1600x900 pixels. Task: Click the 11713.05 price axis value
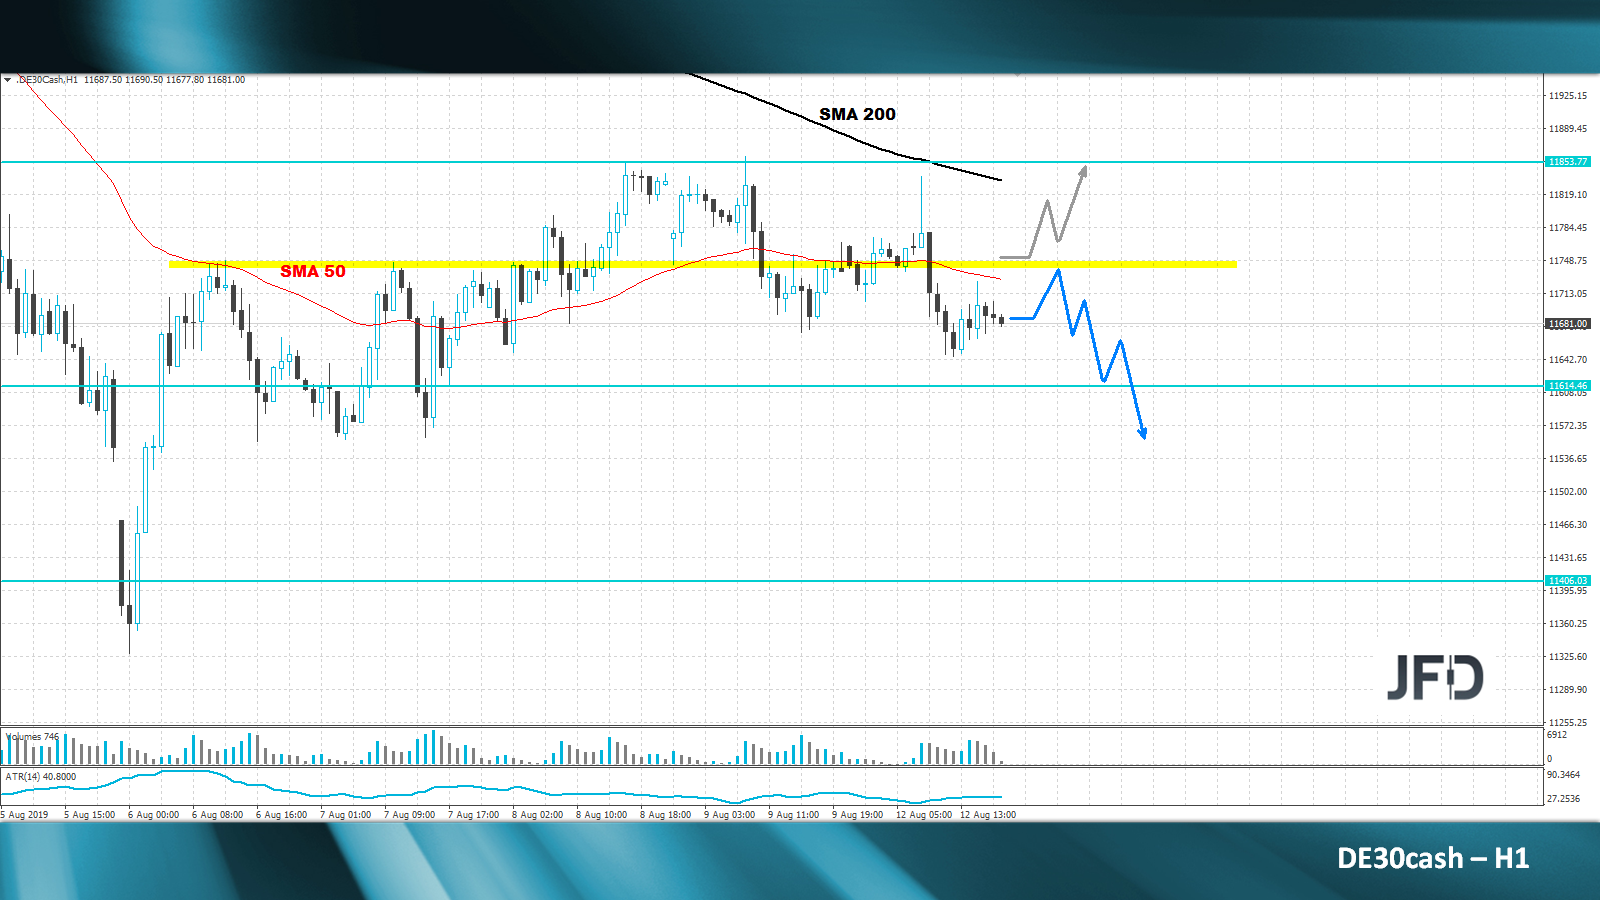[1568, 294]
